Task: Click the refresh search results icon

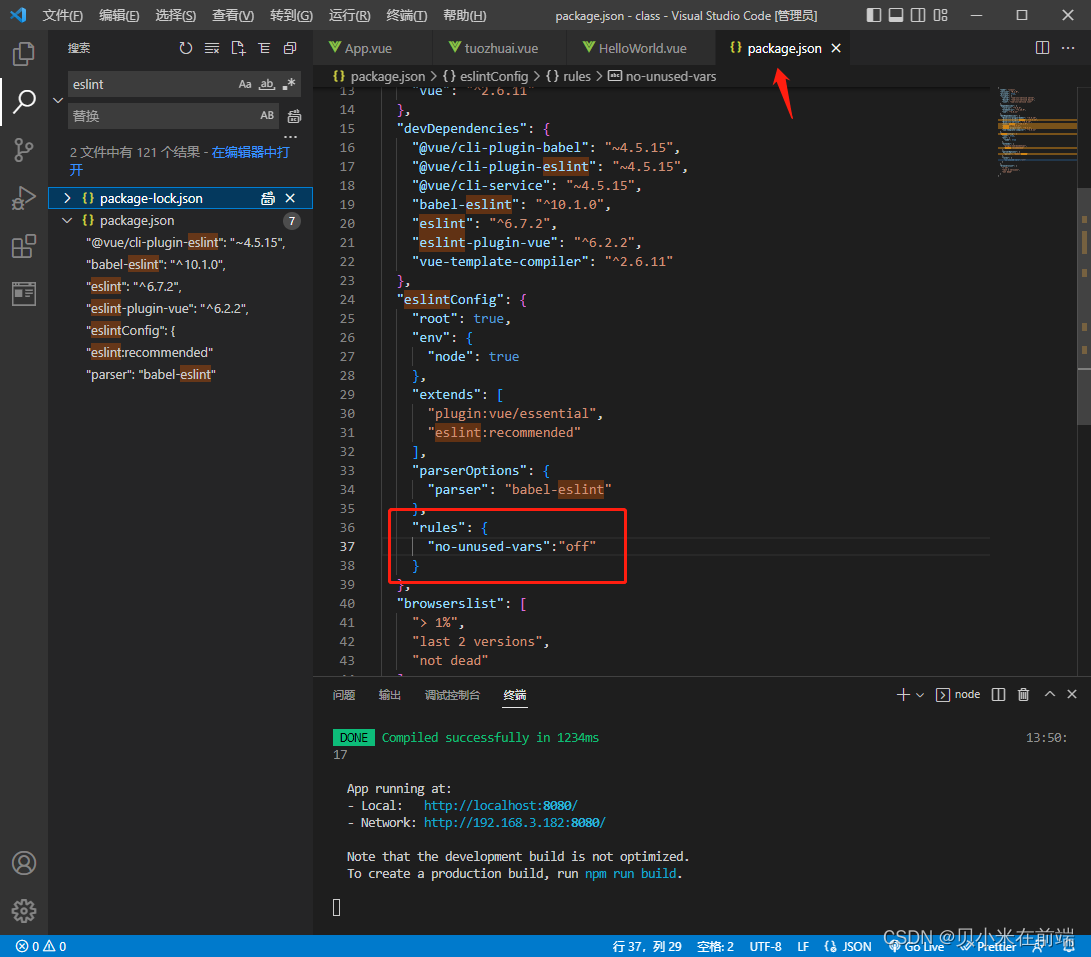Action: [186, 47]
